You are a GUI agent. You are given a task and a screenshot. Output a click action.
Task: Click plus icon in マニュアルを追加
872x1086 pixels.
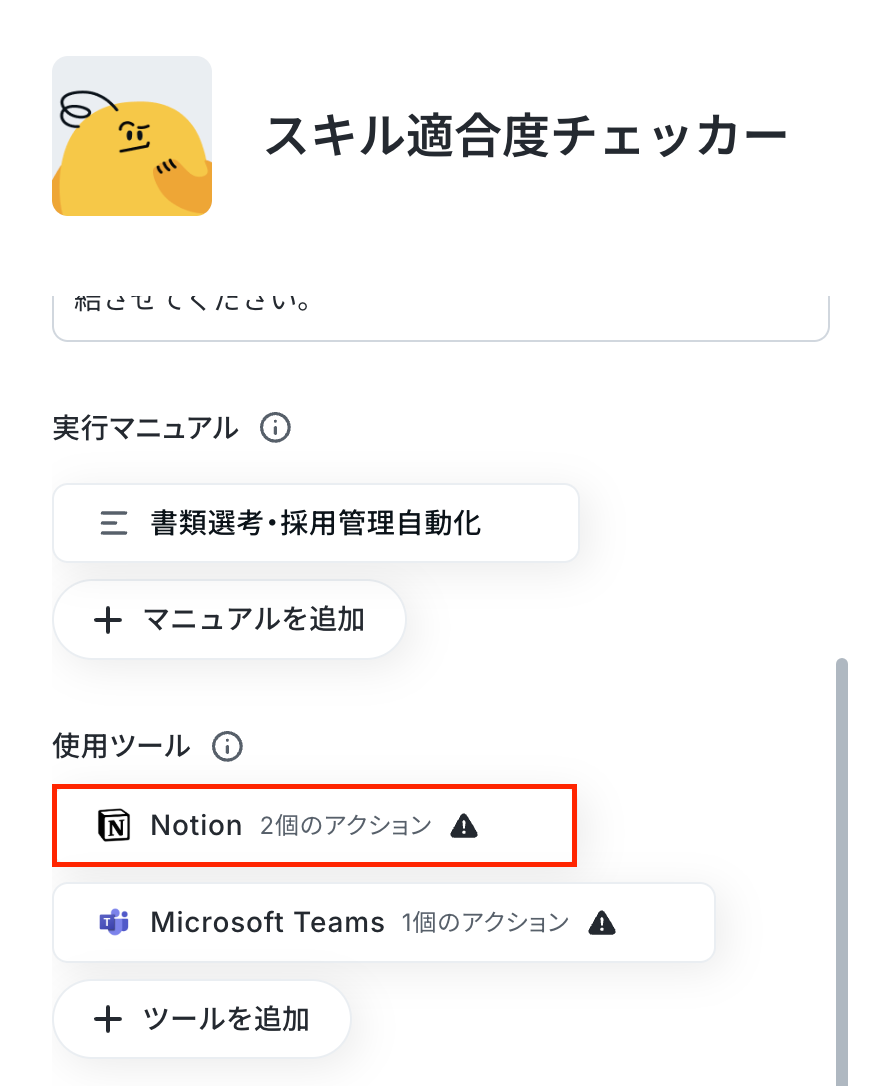tap(108, 620)
